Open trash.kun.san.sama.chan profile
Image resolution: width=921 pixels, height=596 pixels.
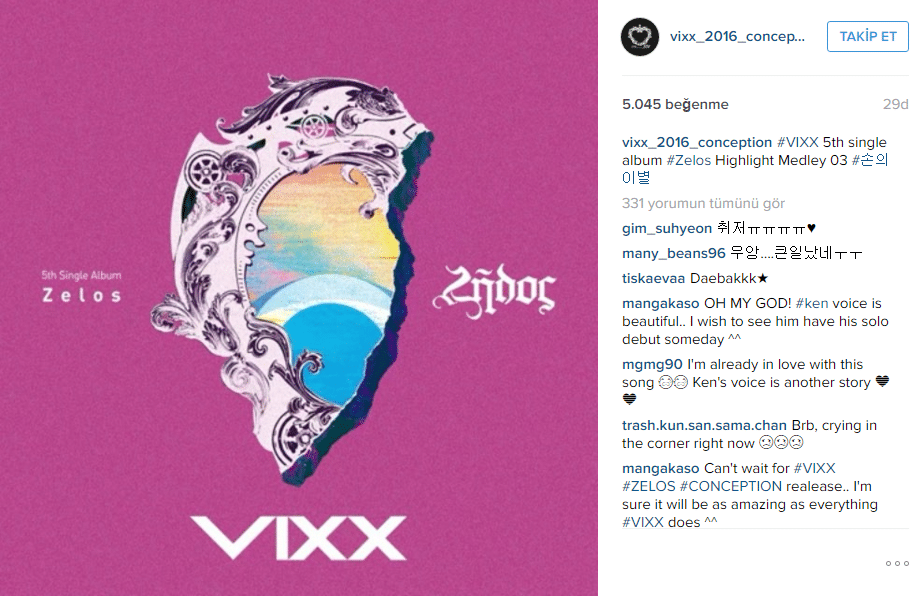coord(704,426)
